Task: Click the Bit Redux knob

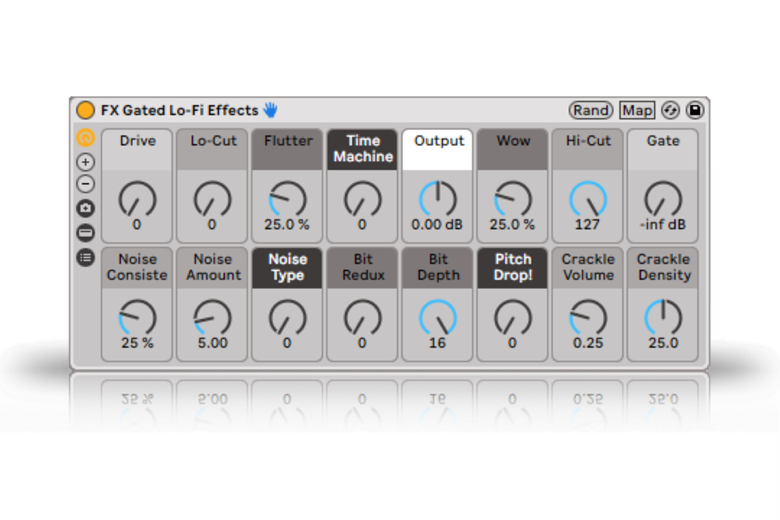Action: click(x=363, y=317)
